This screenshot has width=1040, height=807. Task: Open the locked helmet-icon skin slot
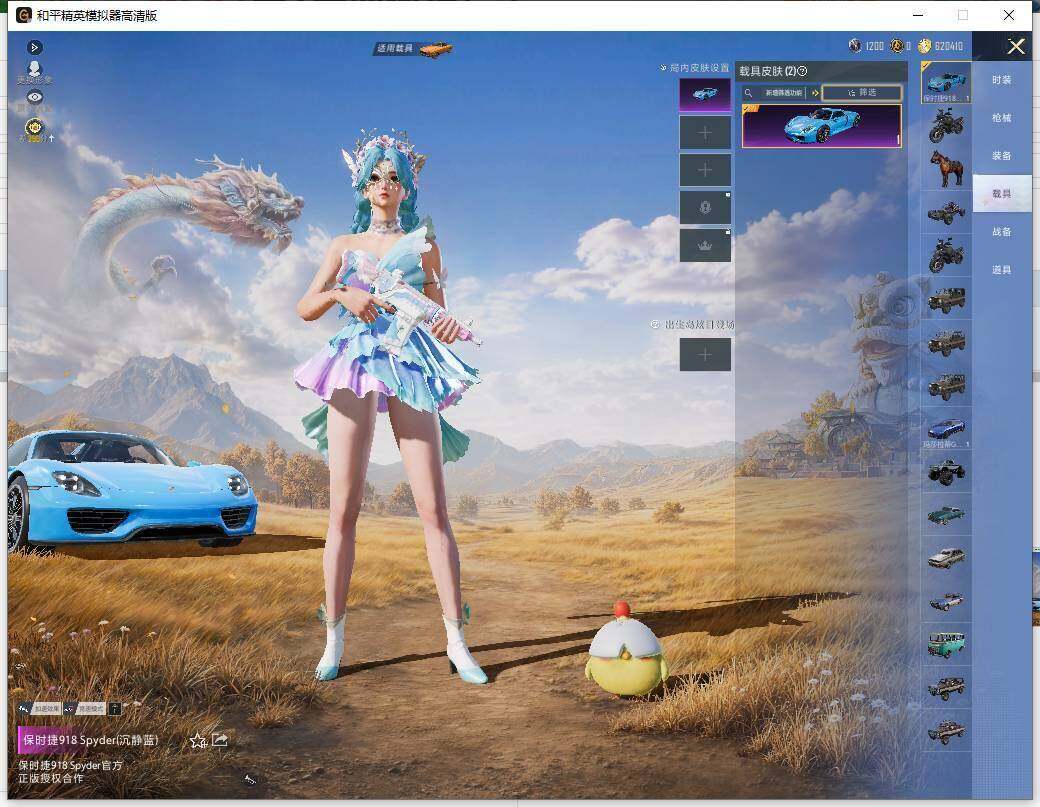[705, 208]
